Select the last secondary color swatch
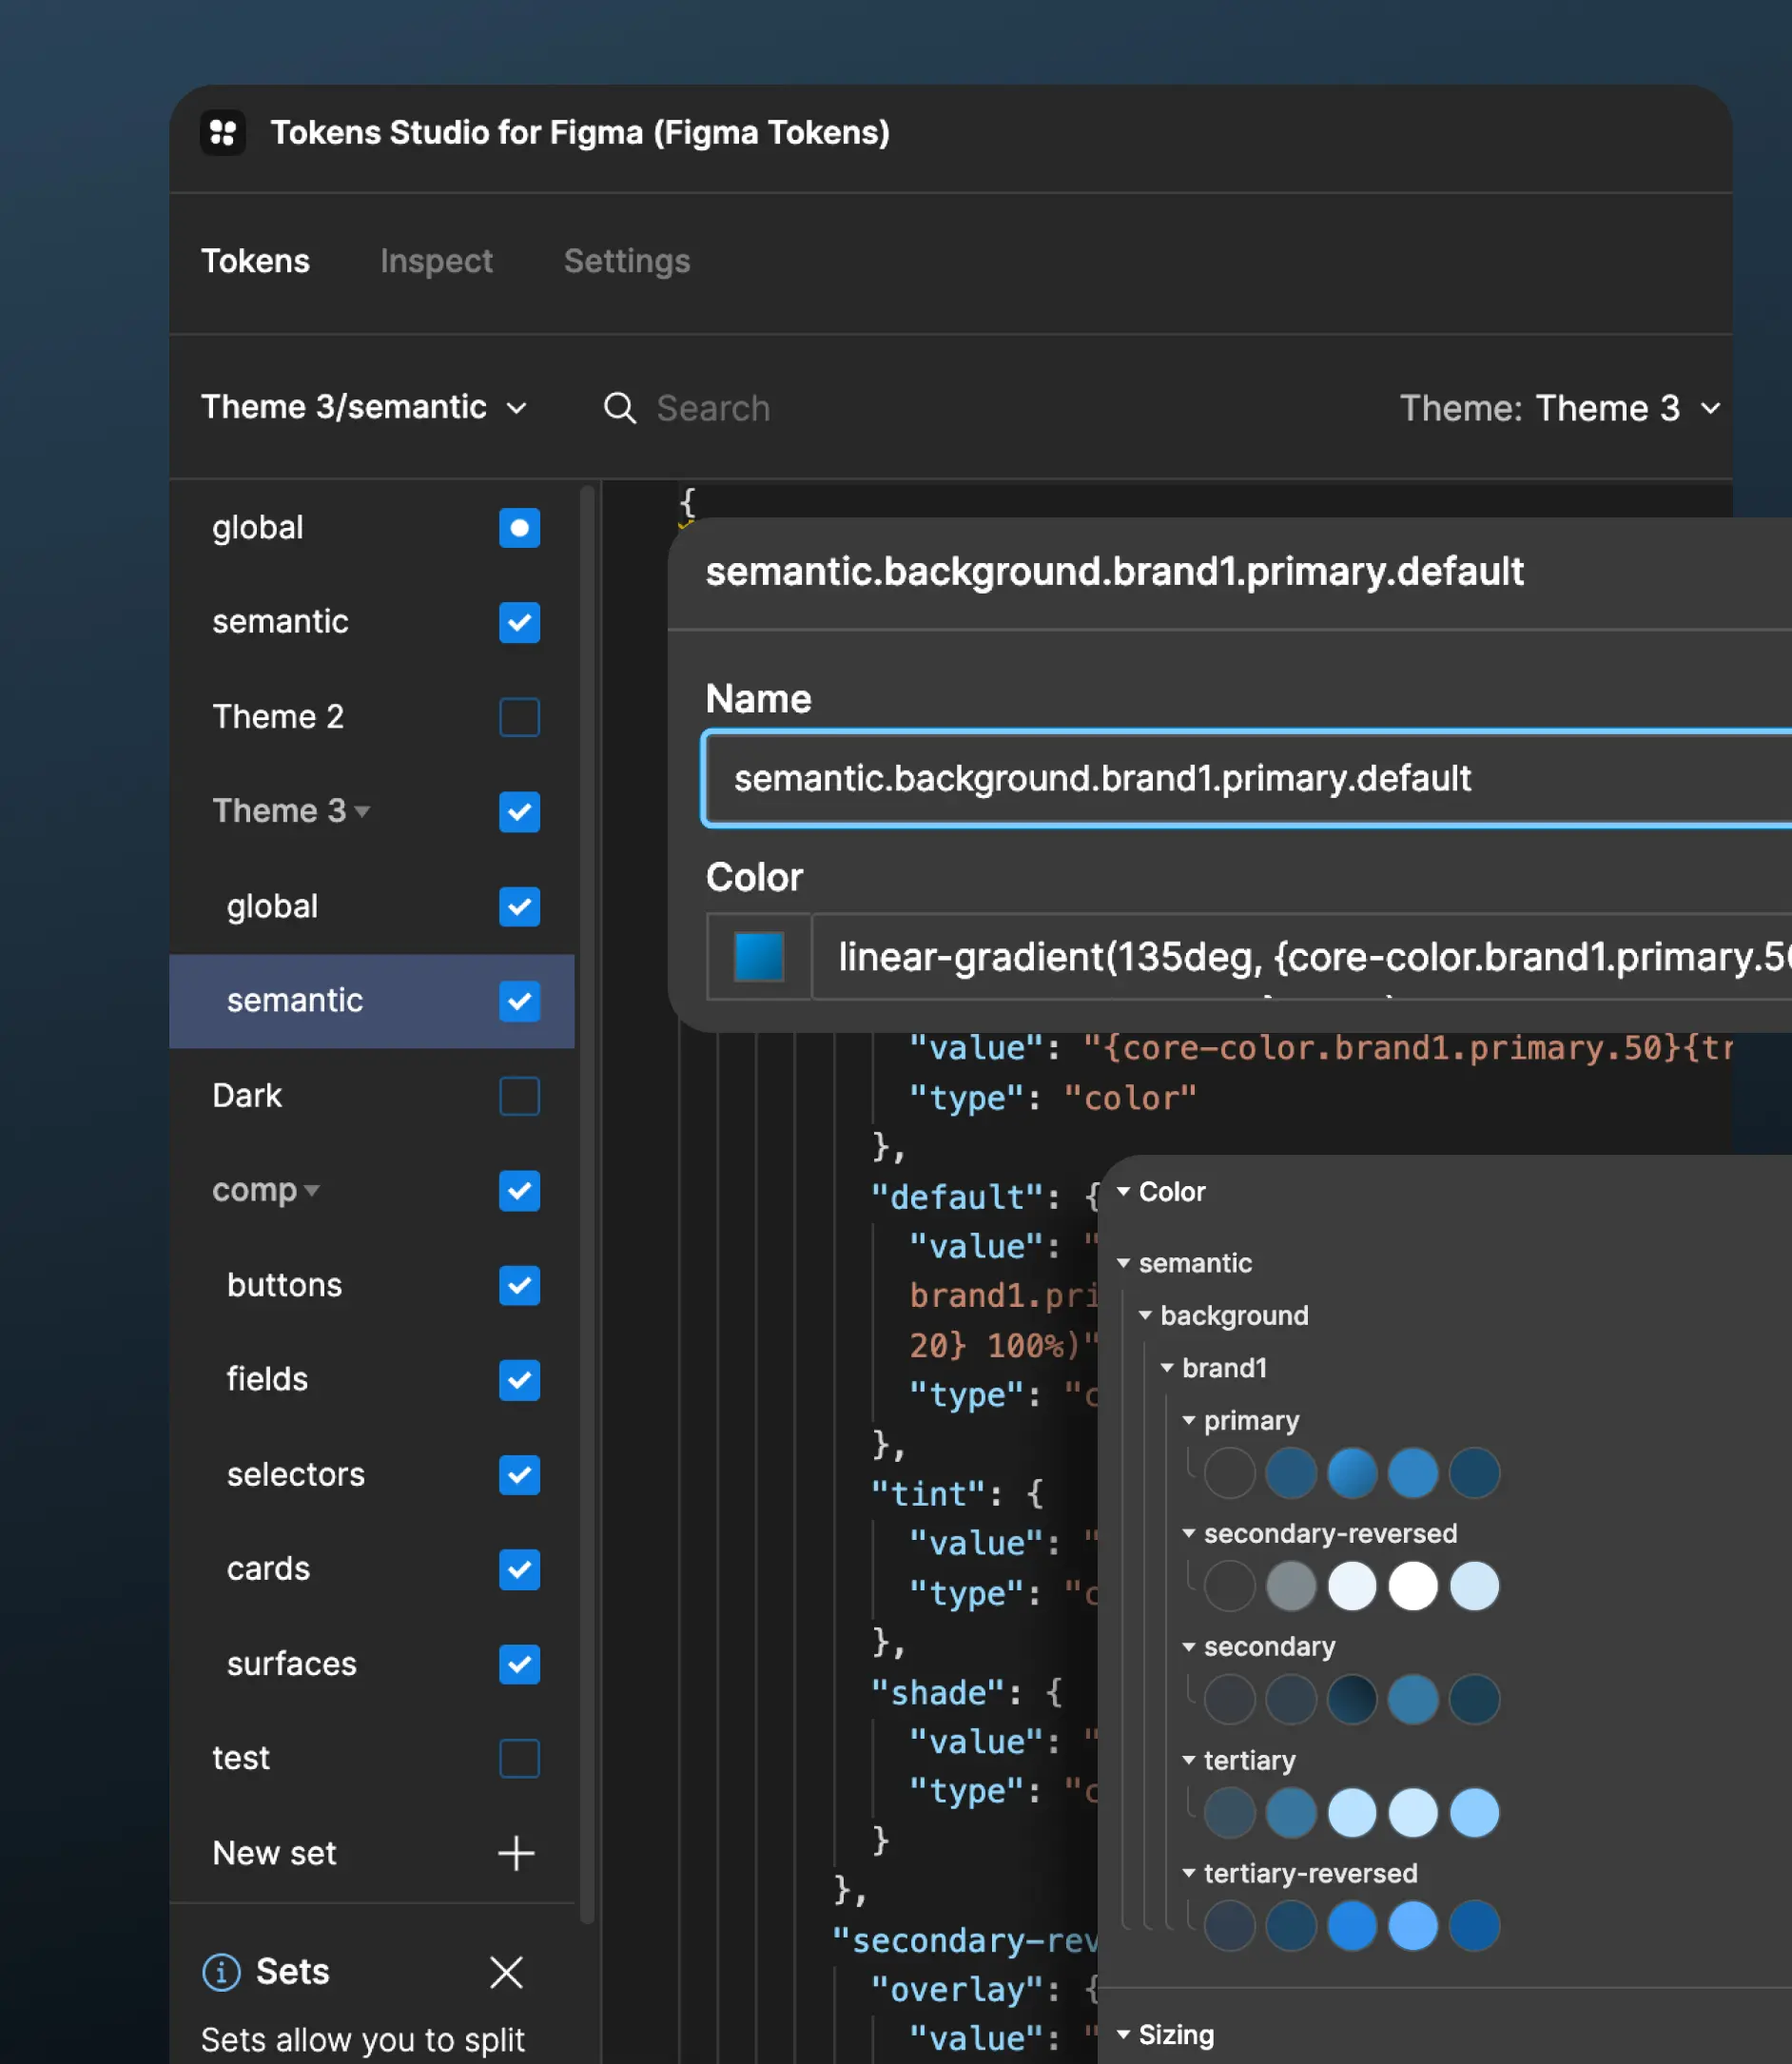This screenshot has width=1792, height=2064. tap(1474, 1699)
